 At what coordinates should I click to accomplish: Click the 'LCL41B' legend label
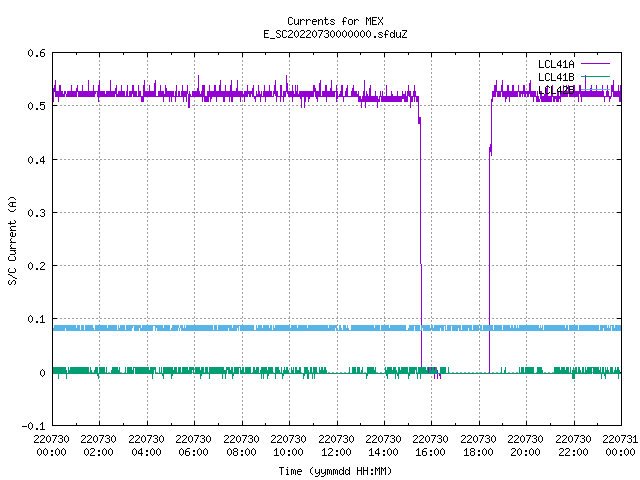pos(556,77)
